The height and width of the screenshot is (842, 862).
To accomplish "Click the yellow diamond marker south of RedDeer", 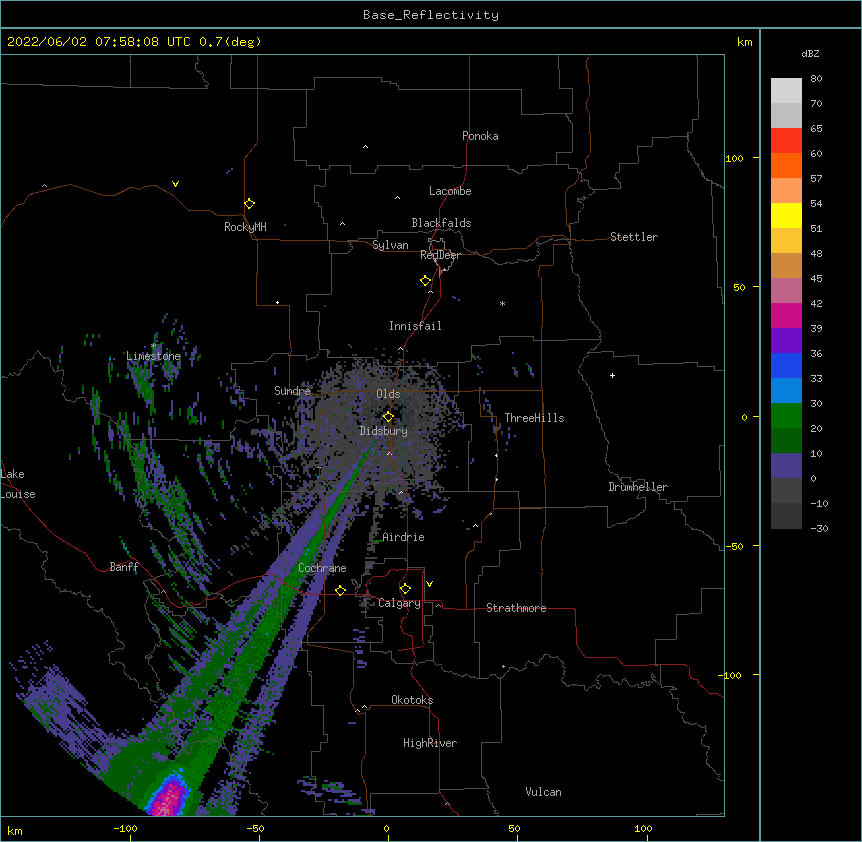I will (x=426, y=281).
